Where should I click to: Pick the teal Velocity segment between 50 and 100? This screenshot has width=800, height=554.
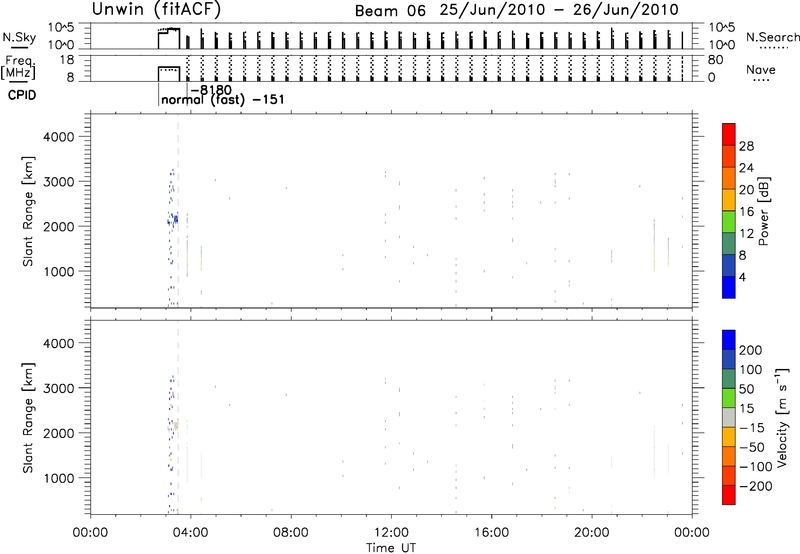coord(729,379)
